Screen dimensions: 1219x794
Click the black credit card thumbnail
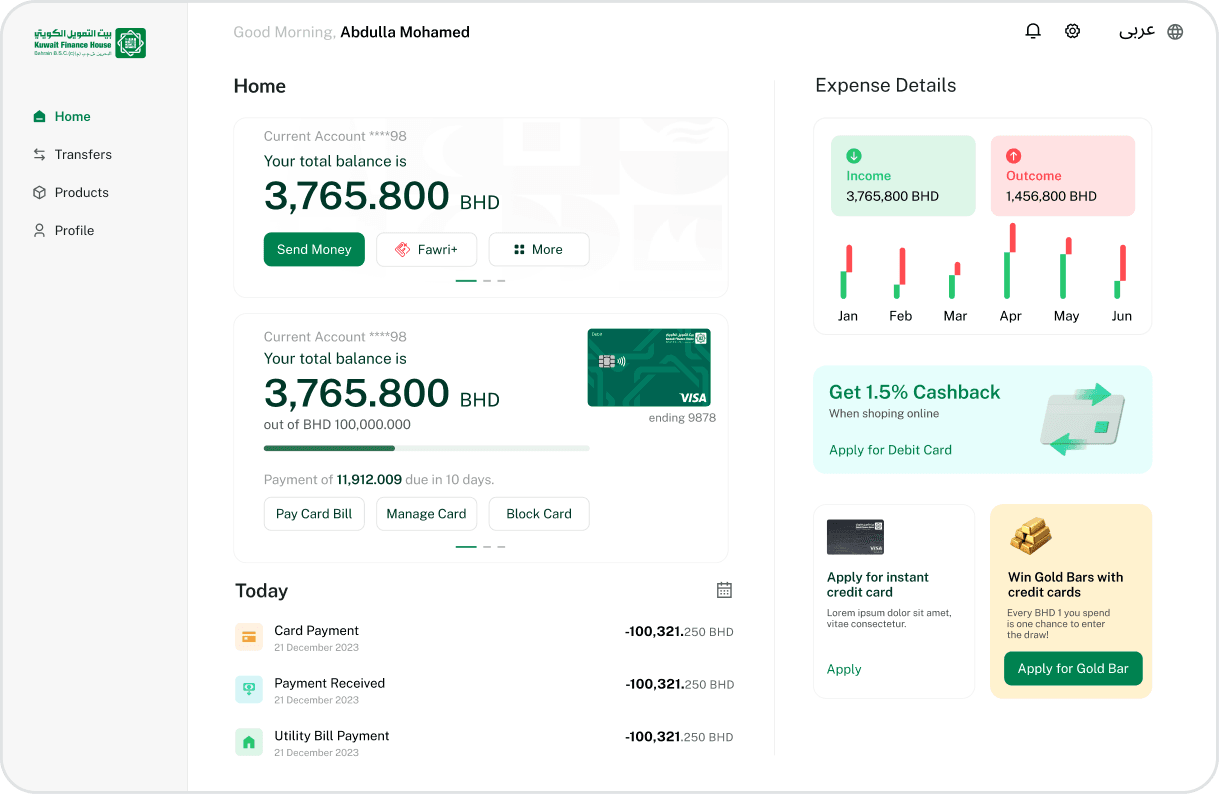click(x=855, y=537)
